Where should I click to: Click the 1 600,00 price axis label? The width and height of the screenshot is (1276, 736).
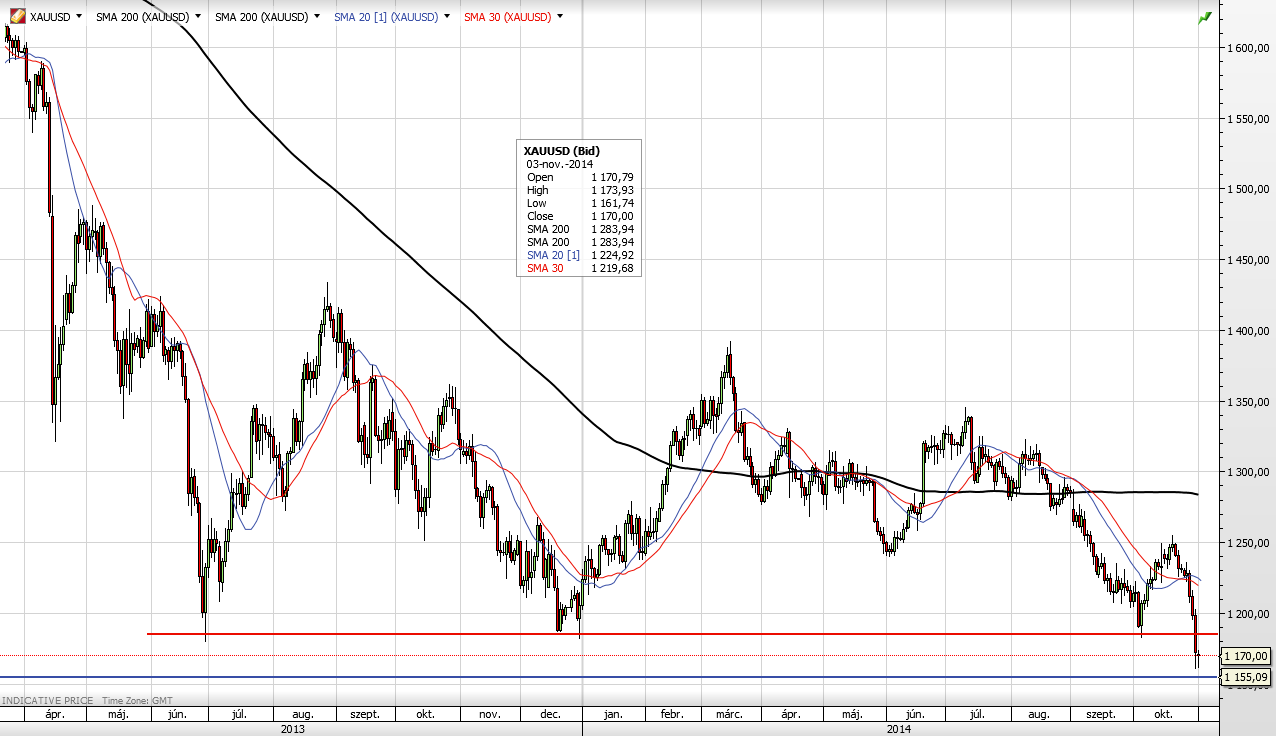[x=1248, y=48]
